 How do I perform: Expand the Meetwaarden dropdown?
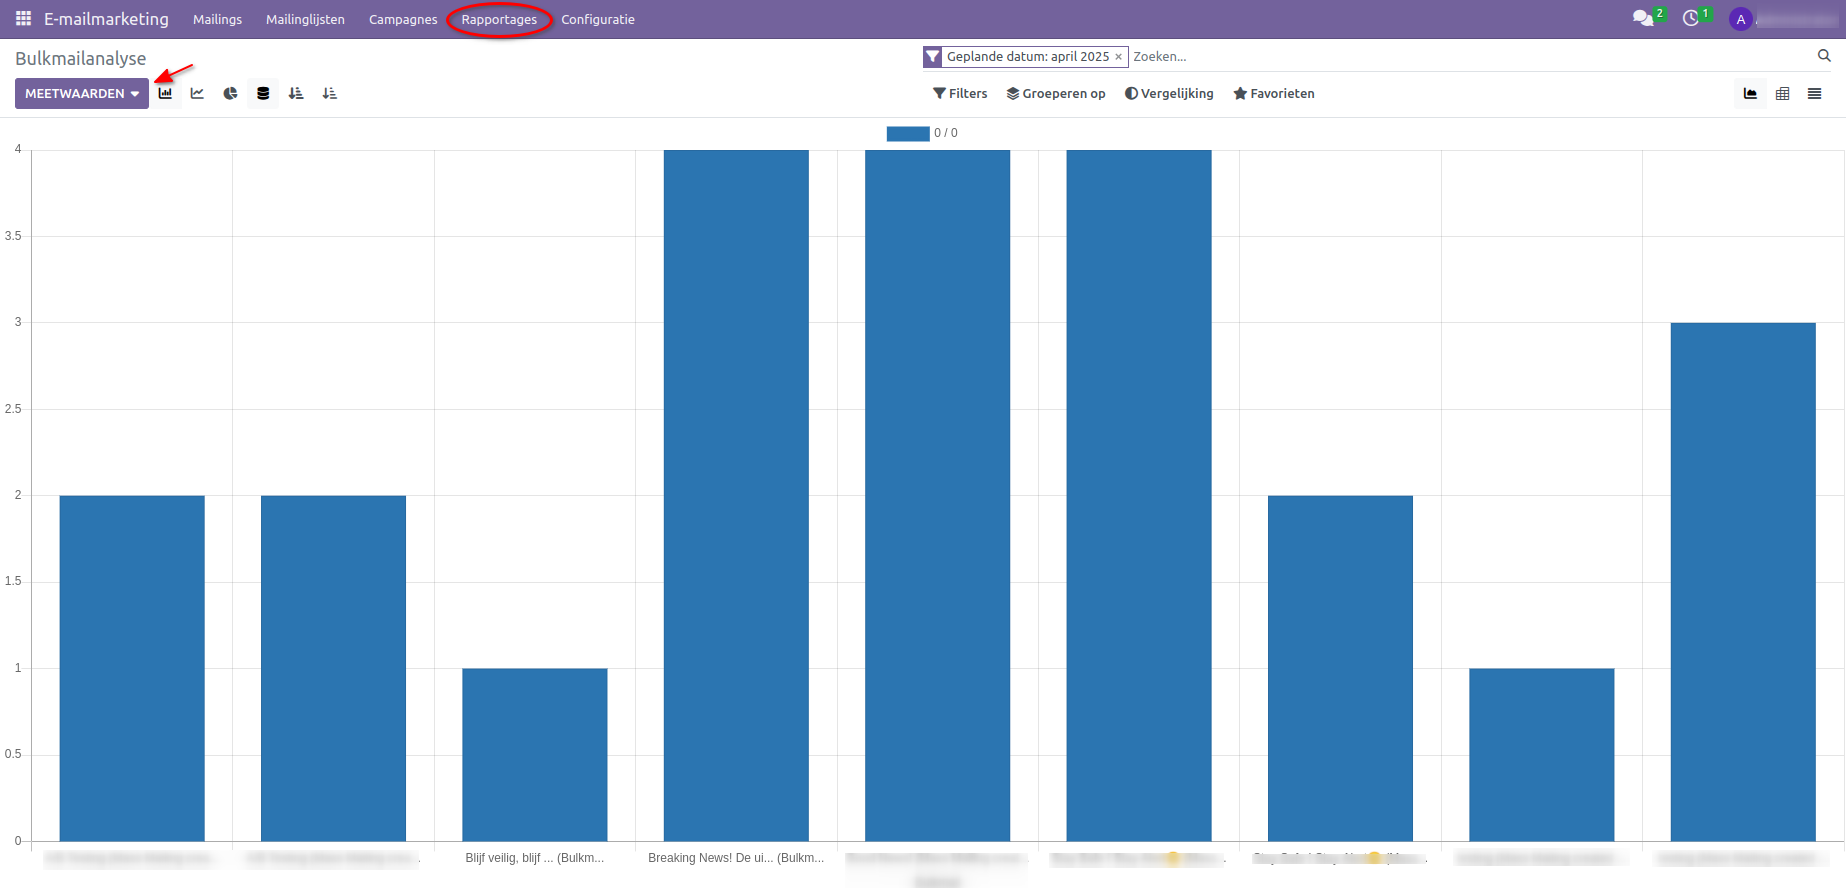pos(82,93)
